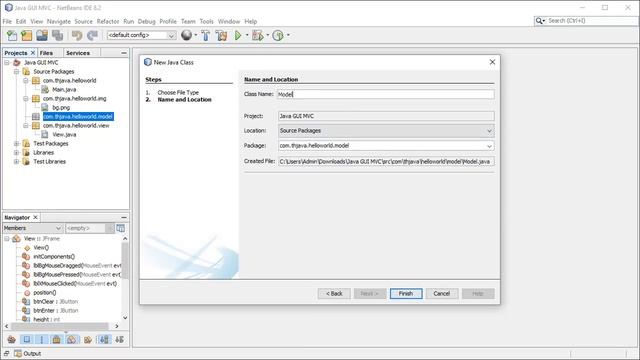Click the Search (Ctrl+I) field
640x360 pixels.
tap(591, 20)
